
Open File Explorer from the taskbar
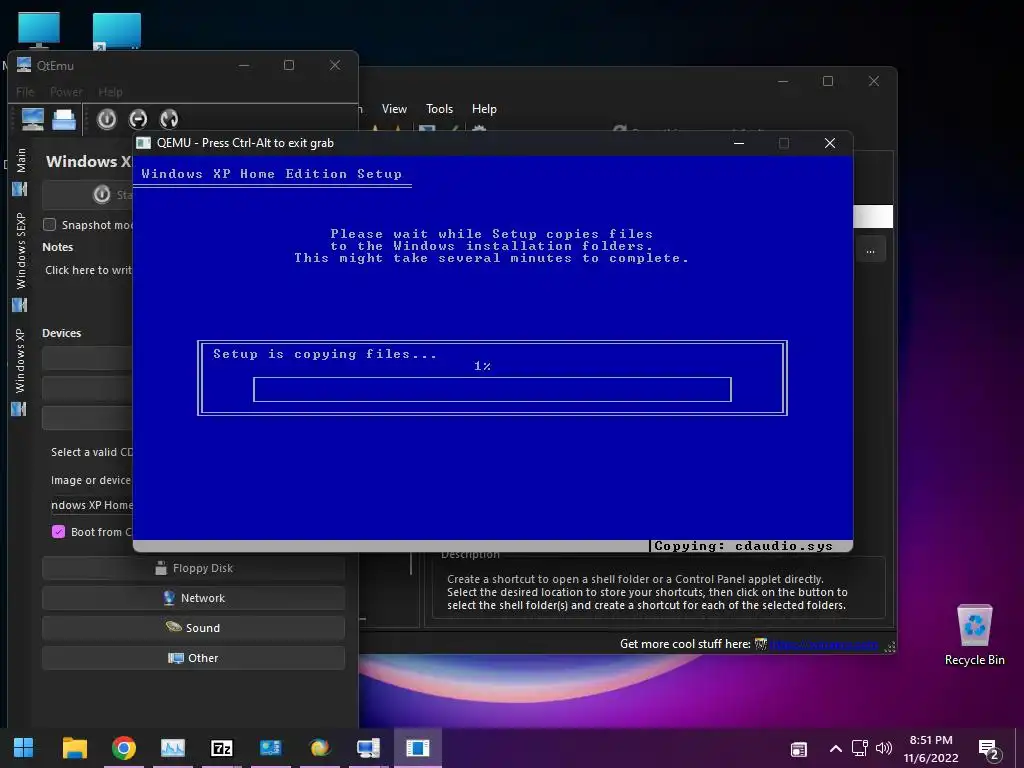pyautogui.click(x=74, y=748)
